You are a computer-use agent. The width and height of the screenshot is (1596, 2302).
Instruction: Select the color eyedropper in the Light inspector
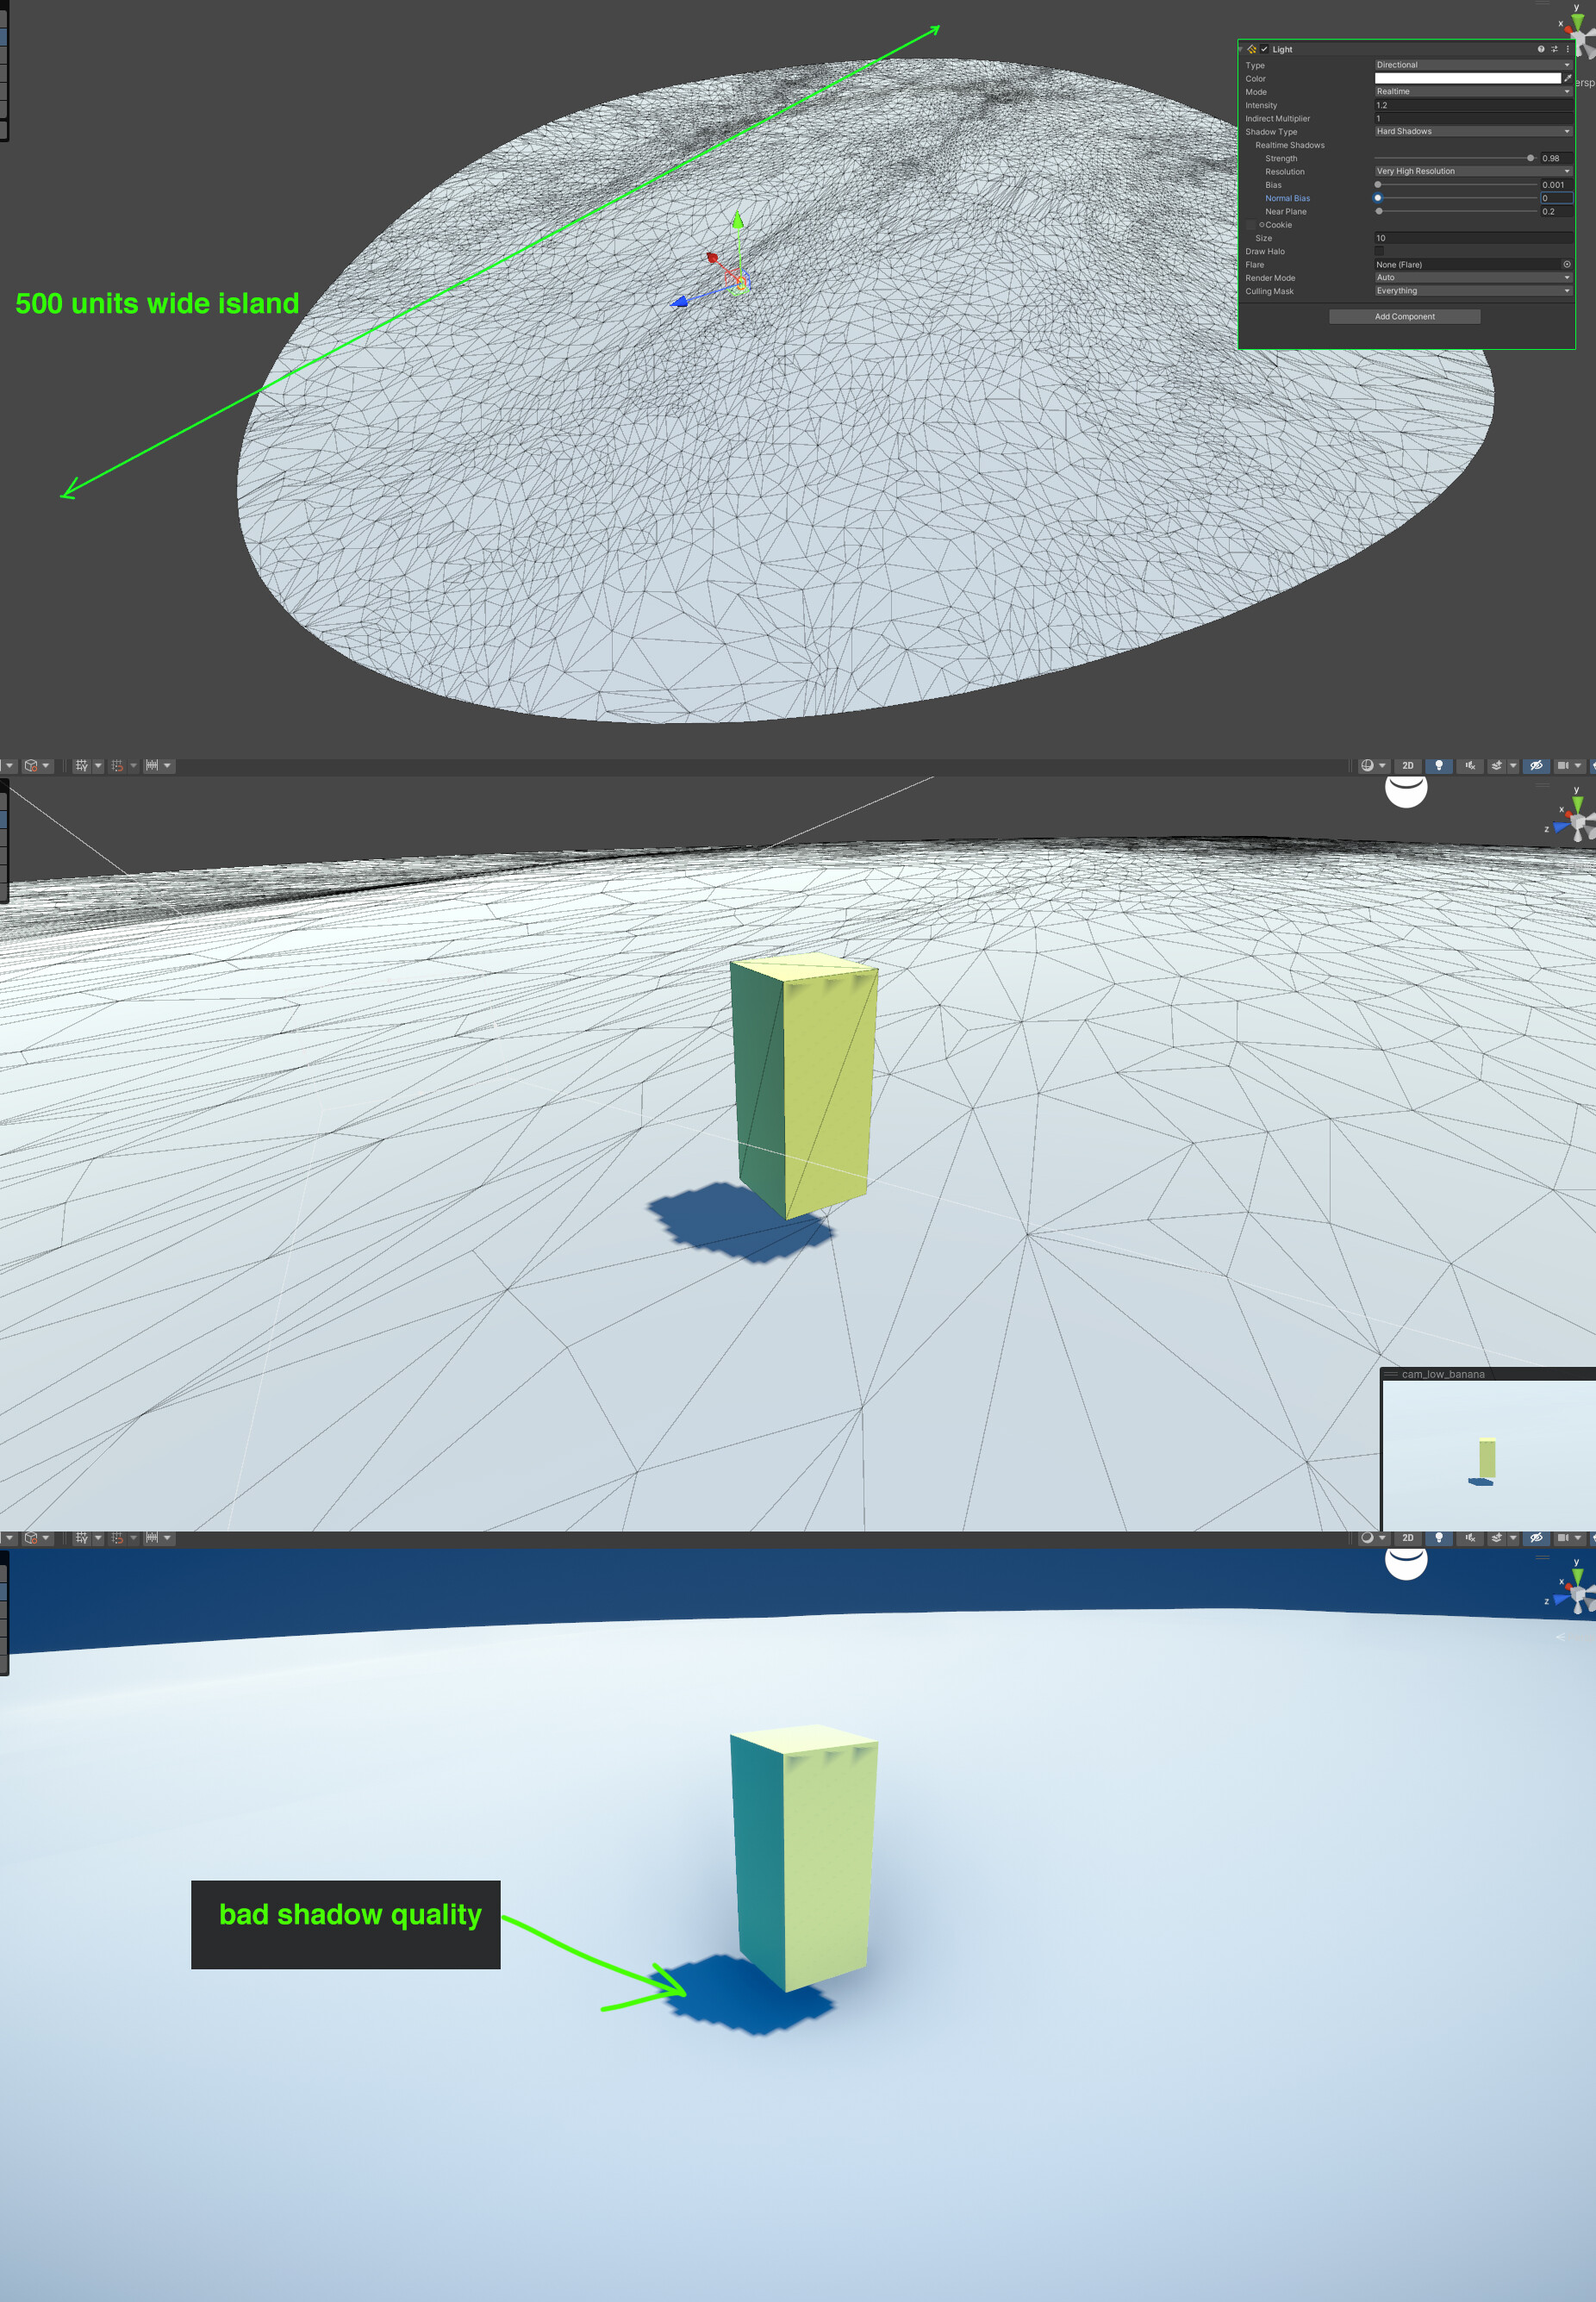tap(1568, 79)
